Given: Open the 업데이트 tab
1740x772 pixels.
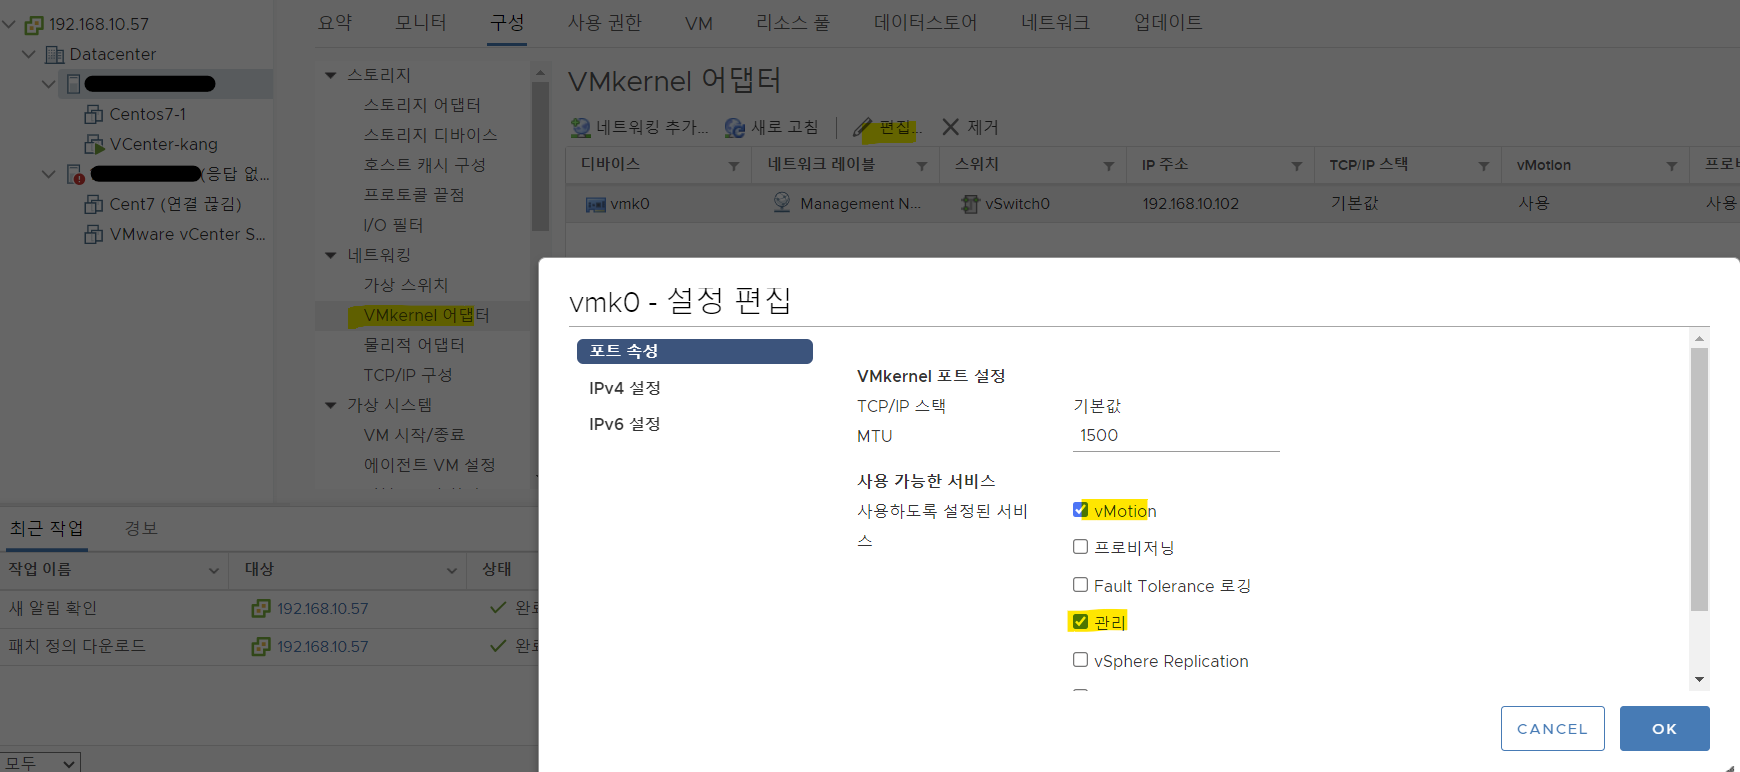Looking at the screenshot, I should tap(1168, 22).
